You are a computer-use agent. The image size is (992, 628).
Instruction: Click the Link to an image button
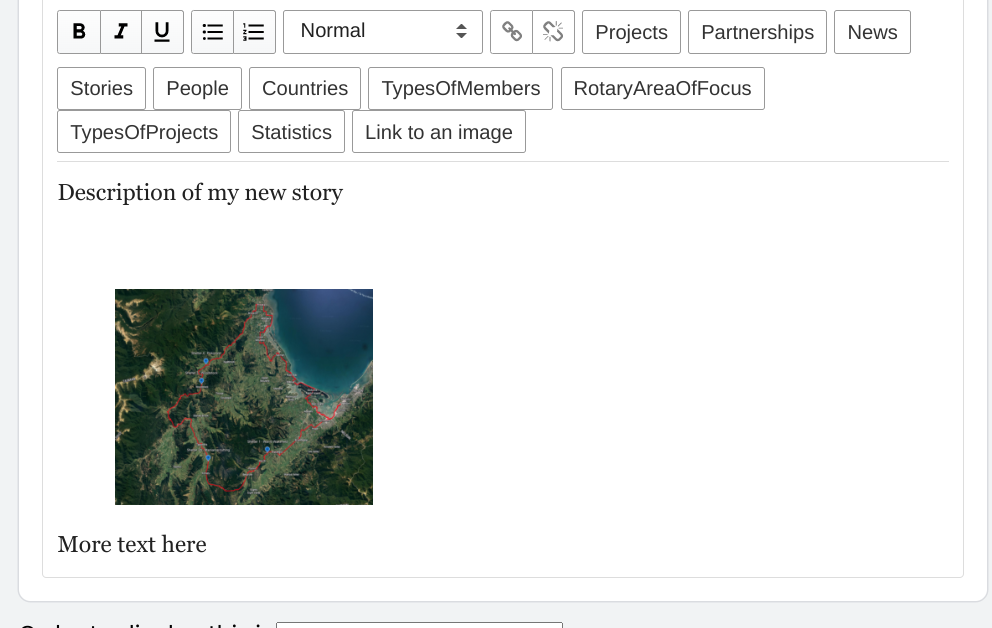click(438, 132)
